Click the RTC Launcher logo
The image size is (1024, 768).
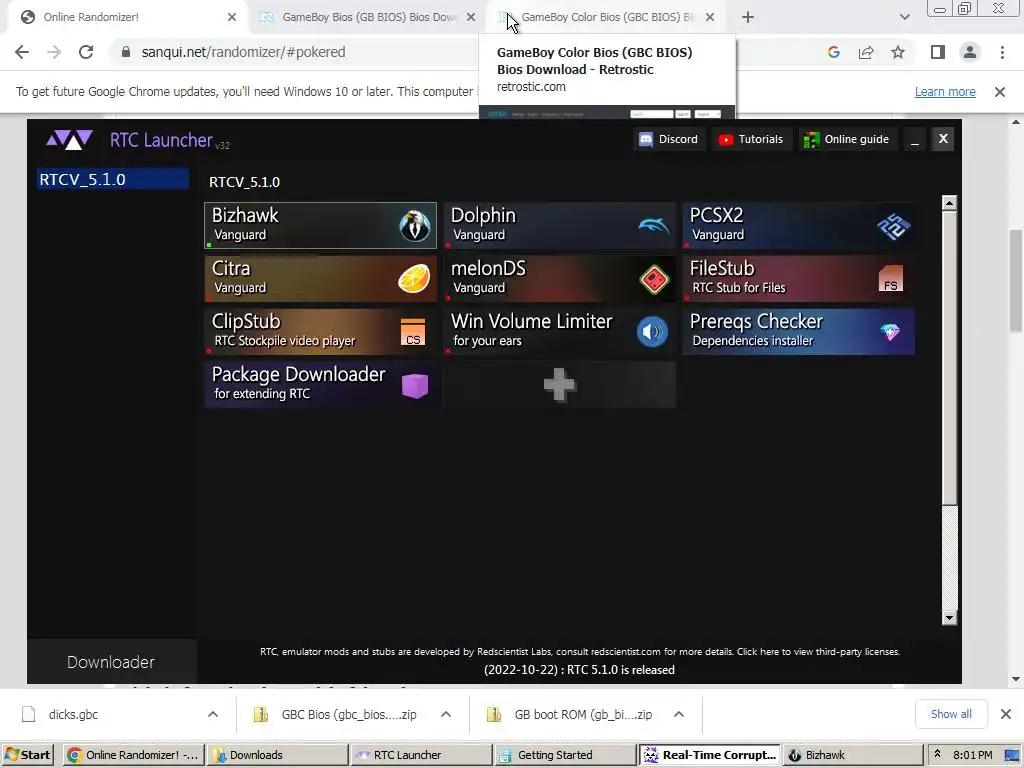69,140
